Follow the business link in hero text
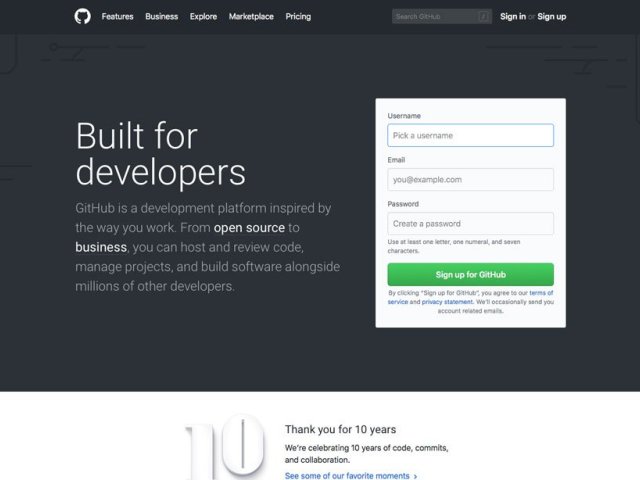 (x=101, y=247)
